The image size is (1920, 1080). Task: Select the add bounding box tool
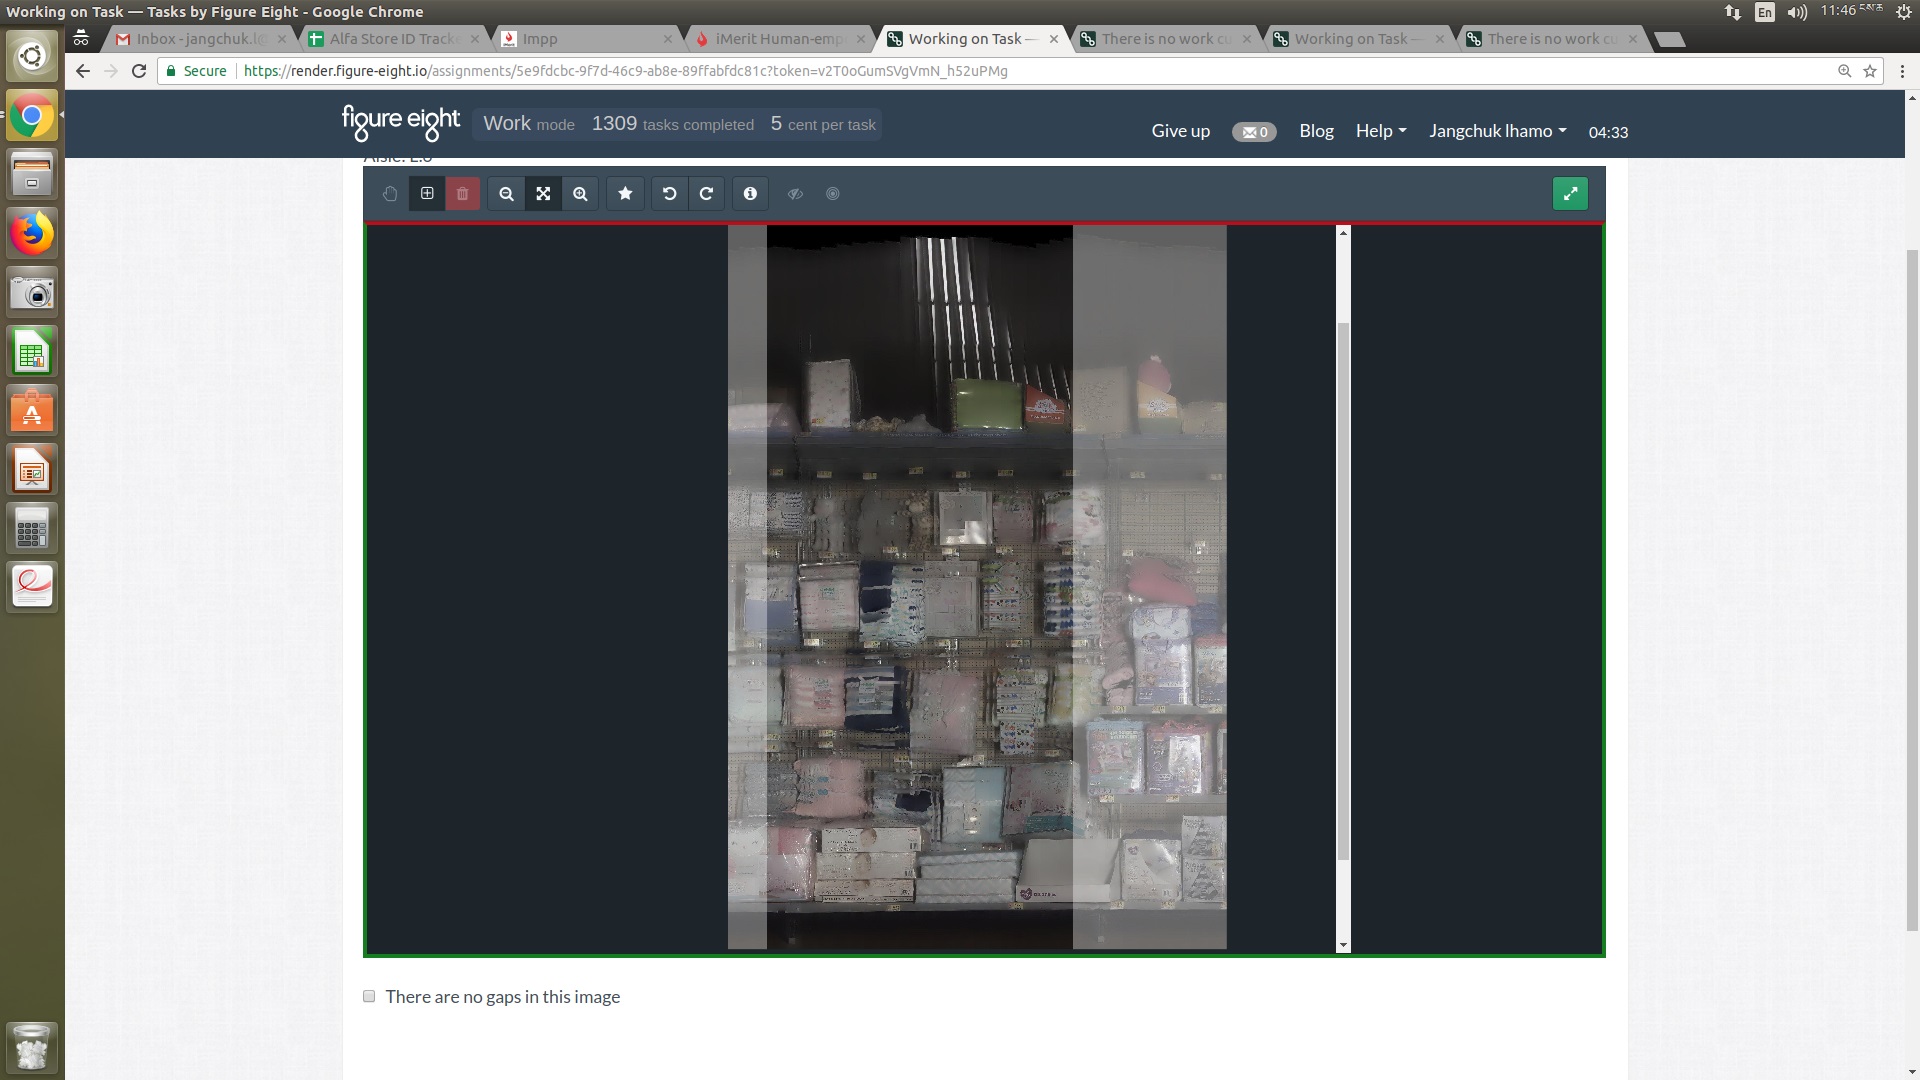pos(427,194)
